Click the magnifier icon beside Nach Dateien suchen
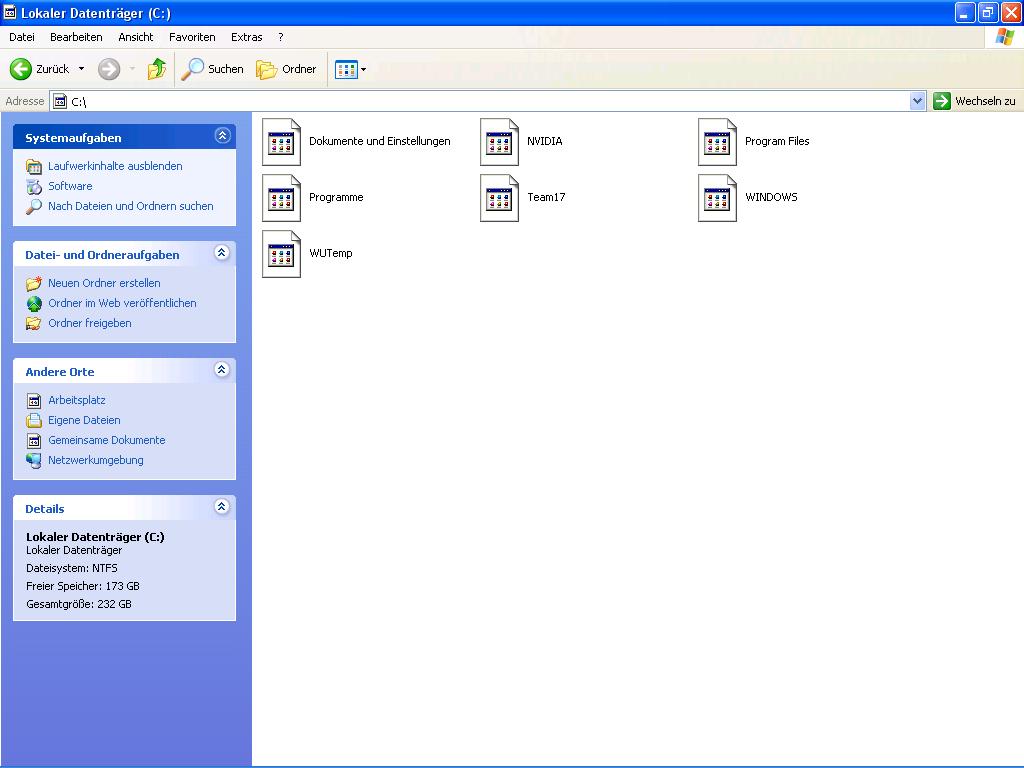 (x=34, y=206)
